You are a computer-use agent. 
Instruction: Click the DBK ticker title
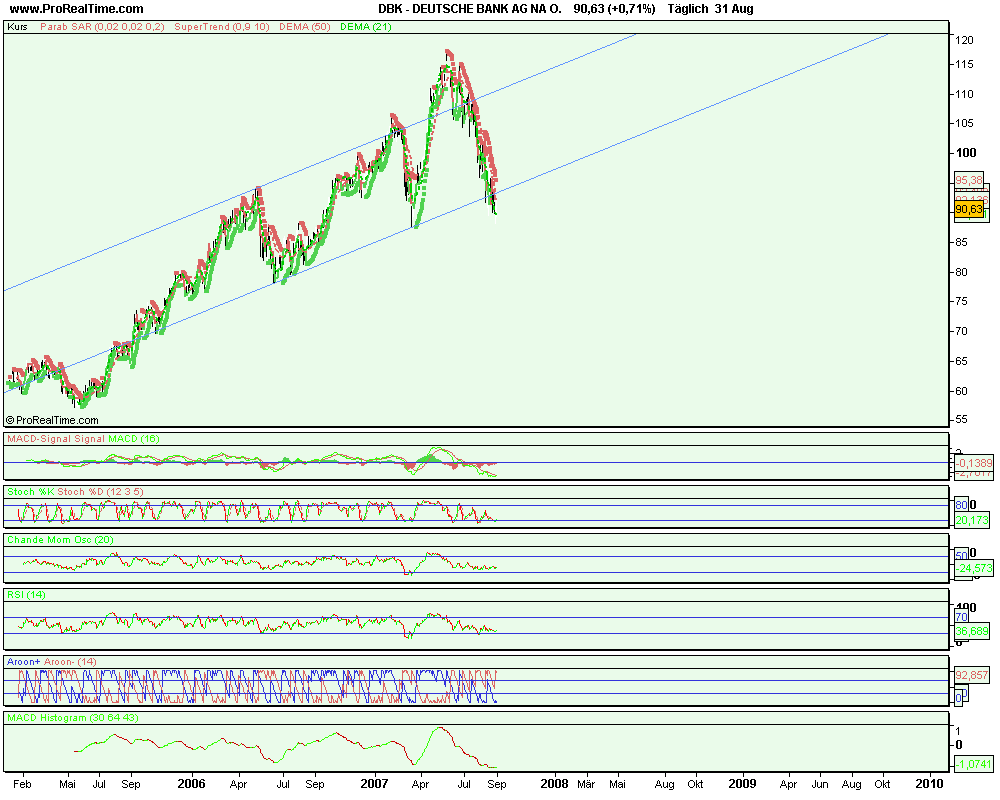pyautogui.click(x=388, y=9)
